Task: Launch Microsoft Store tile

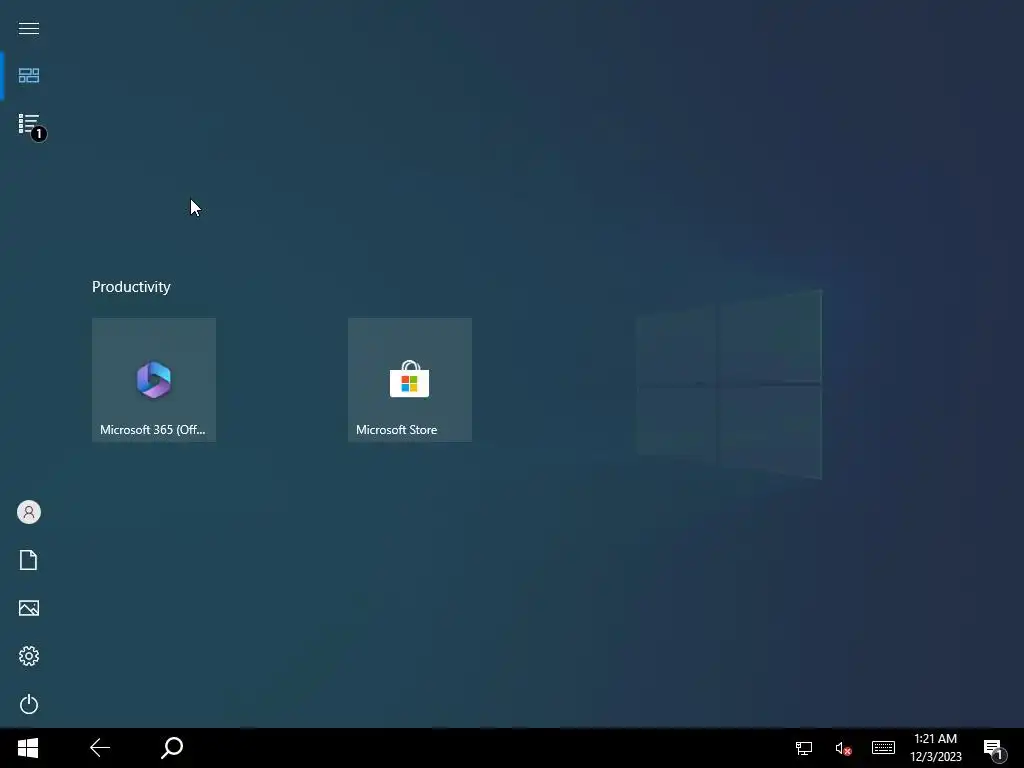Action: click(x=410, y=380)
